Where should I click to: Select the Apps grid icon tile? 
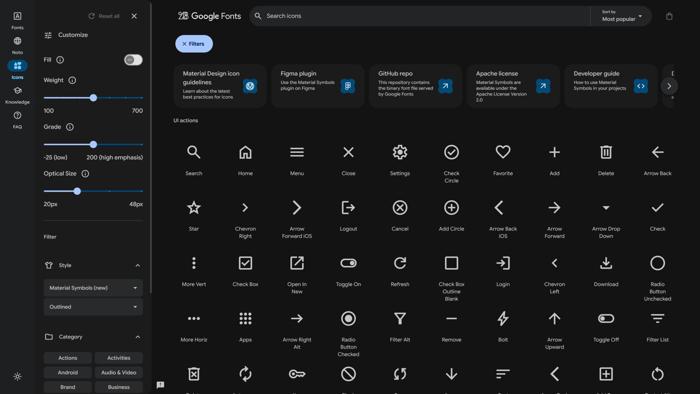245,326
